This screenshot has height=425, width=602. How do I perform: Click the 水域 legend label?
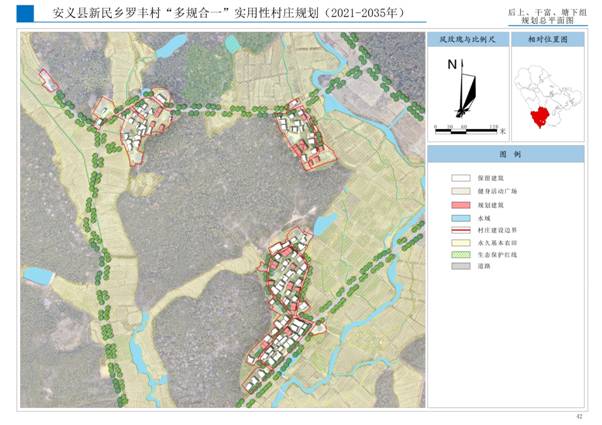(484, 218)
